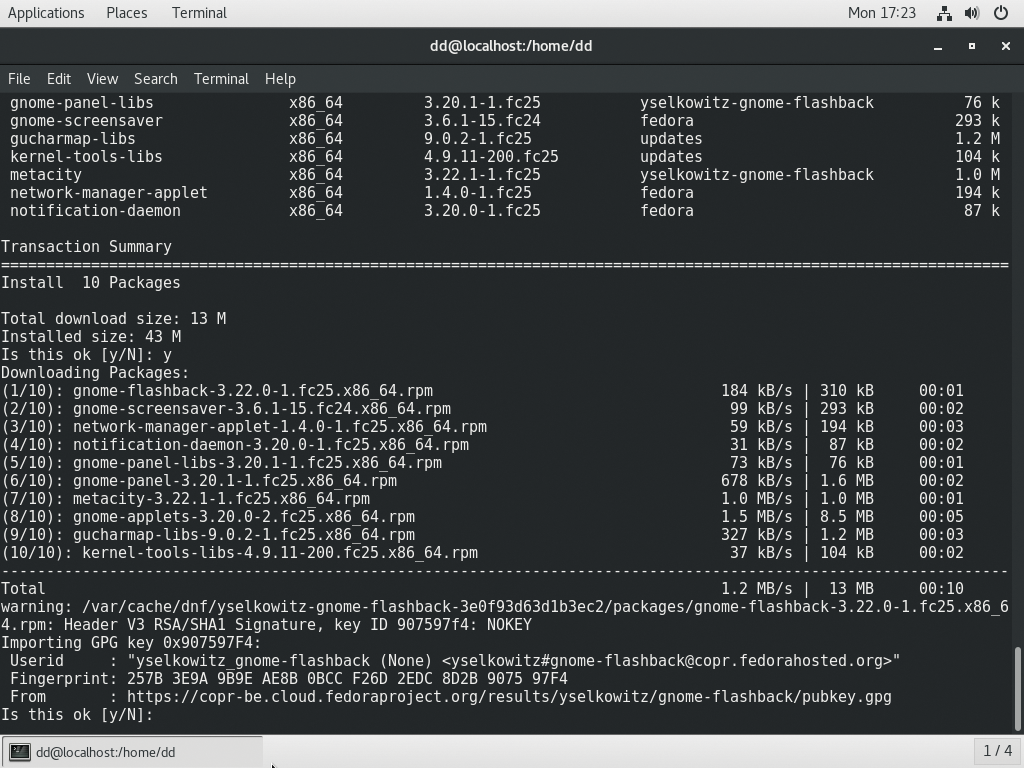Click 'Installed size: 43 M' line

(91, 337)
